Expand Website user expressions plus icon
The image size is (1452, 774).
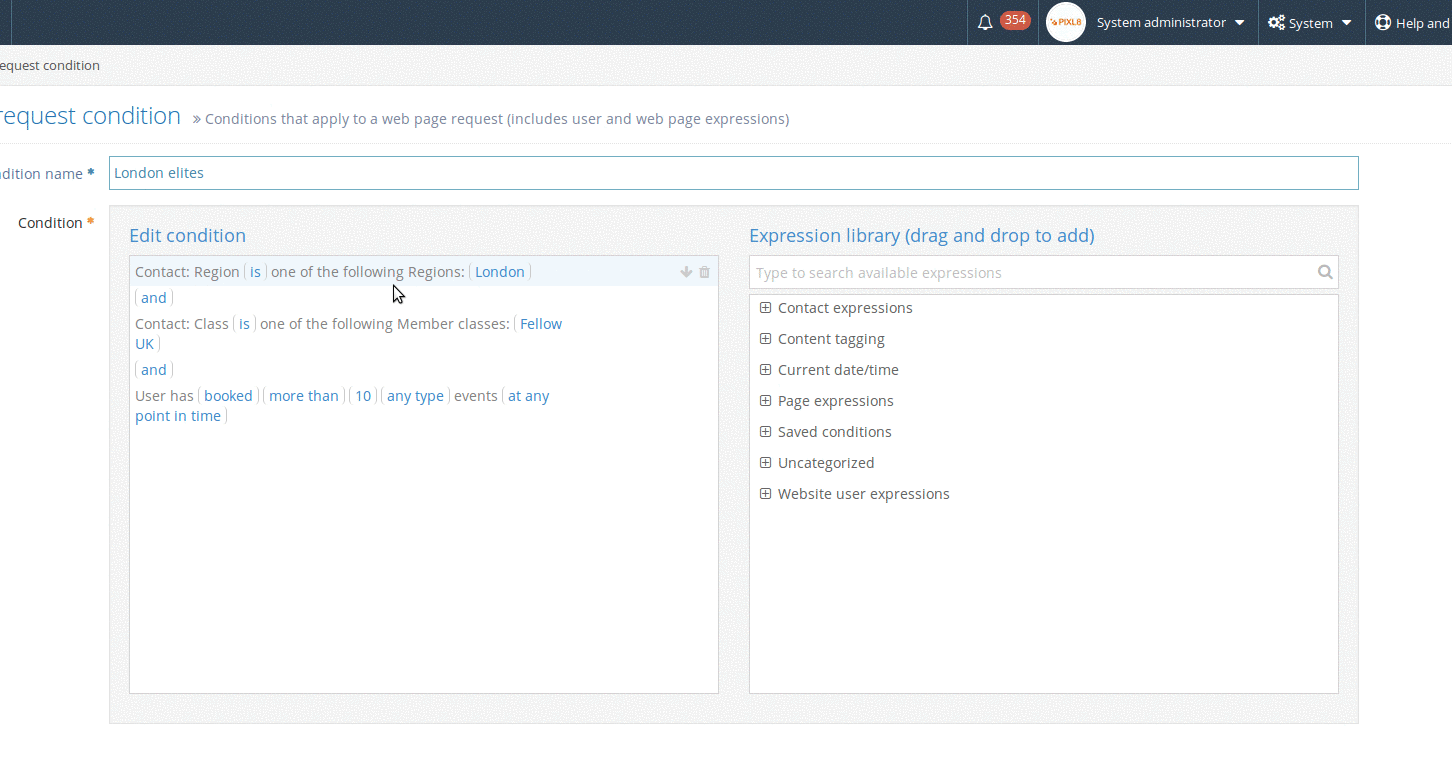(x=765, y=494)
